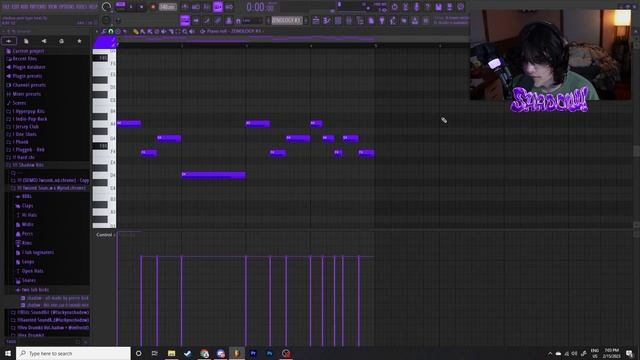Select the Zoom magnifier tool in piano roll

(184, 31)
